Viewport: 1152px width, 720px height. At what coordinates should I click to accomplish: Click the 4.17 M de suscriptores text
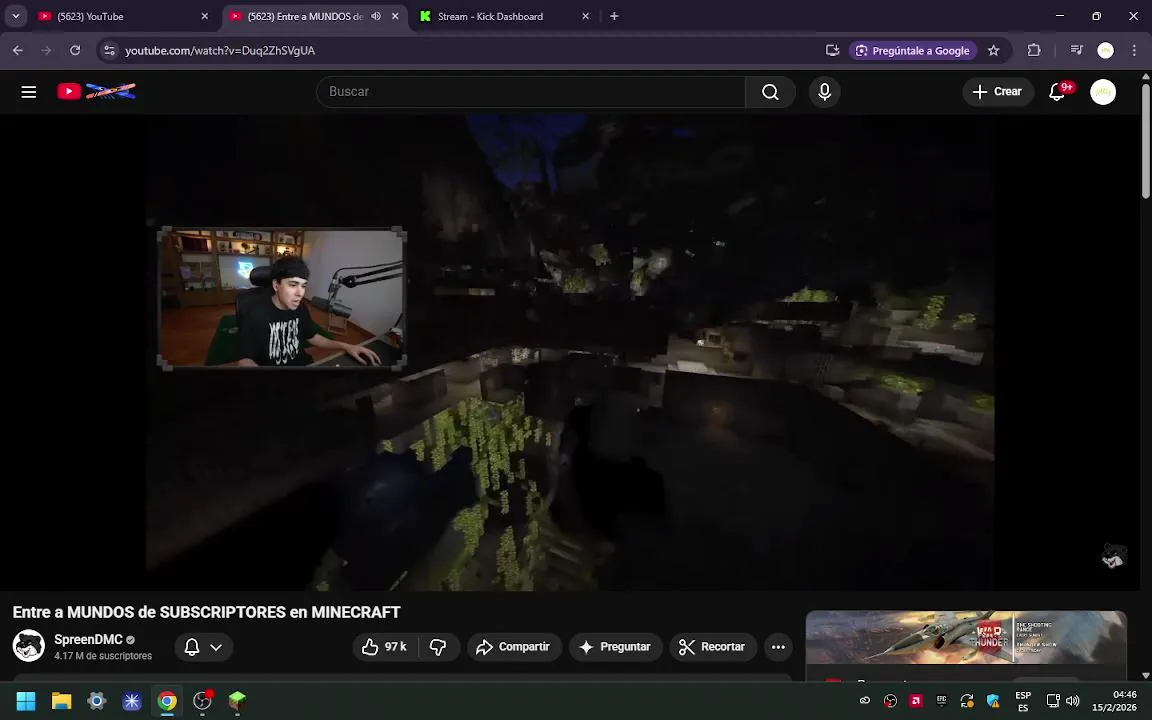coord(103,656)
